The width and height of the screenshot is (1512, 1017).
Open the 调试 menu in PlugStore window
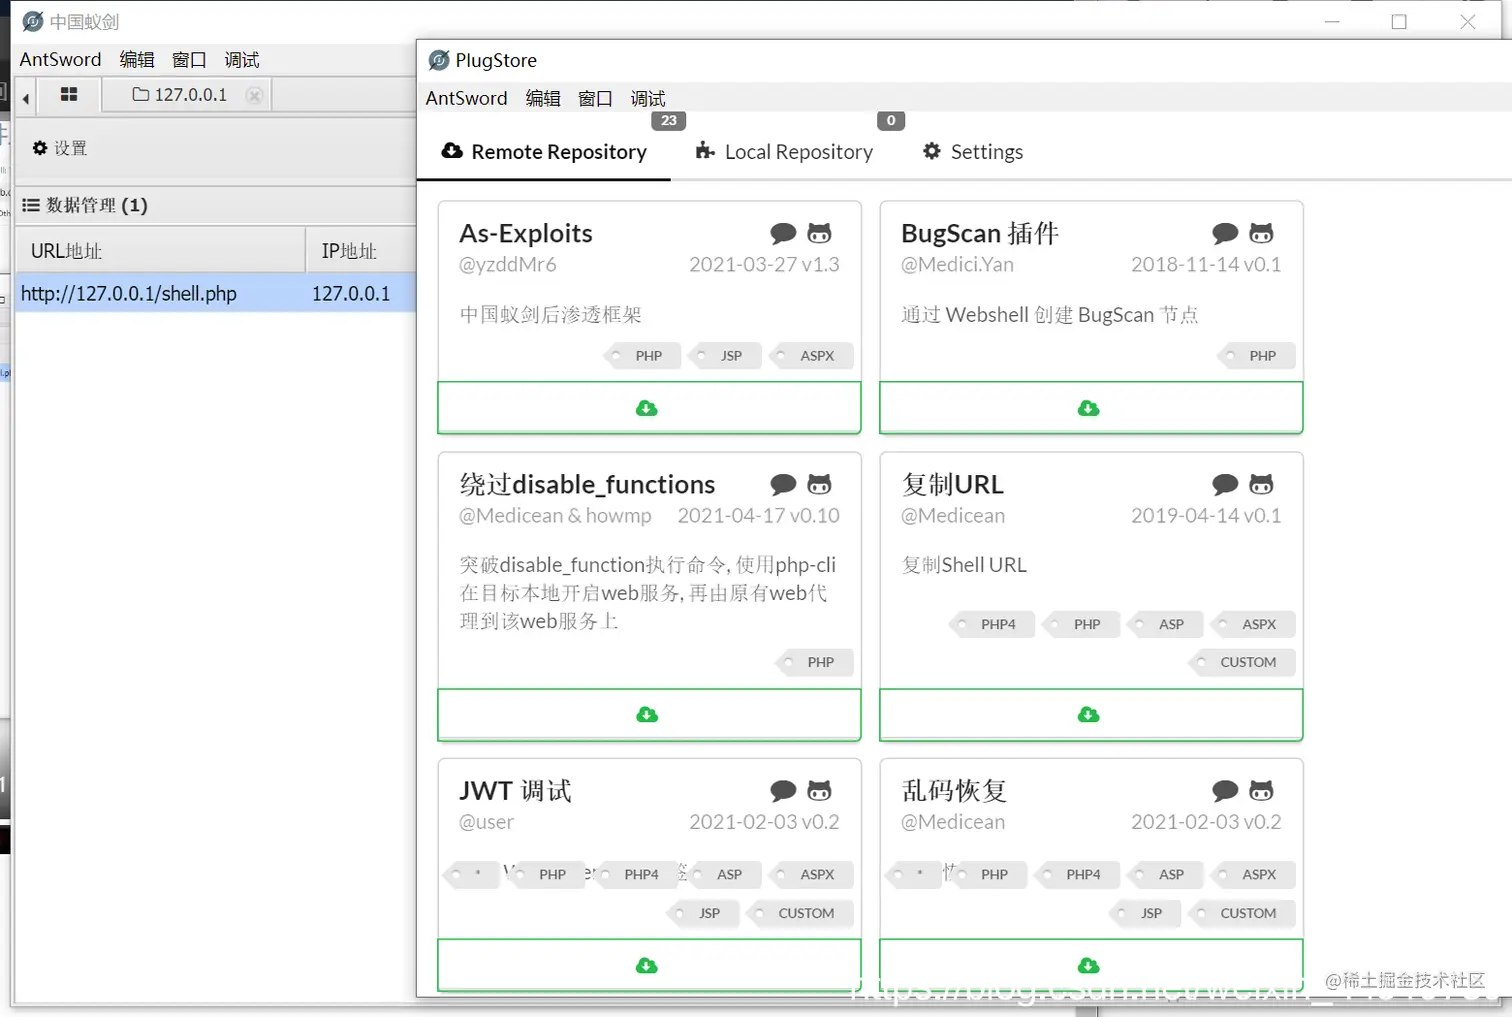[648, 98]
